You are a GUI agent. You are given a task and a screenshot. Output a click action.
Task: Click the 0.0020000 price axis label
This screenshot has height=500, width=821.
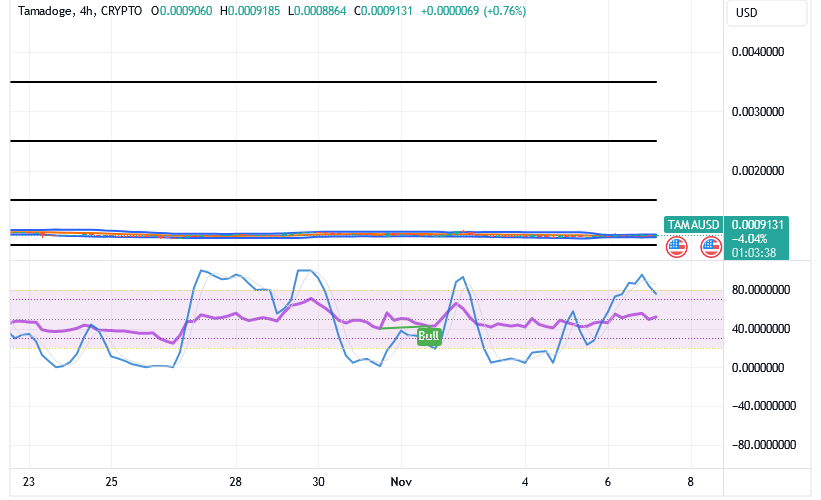(x=758, y=171)
